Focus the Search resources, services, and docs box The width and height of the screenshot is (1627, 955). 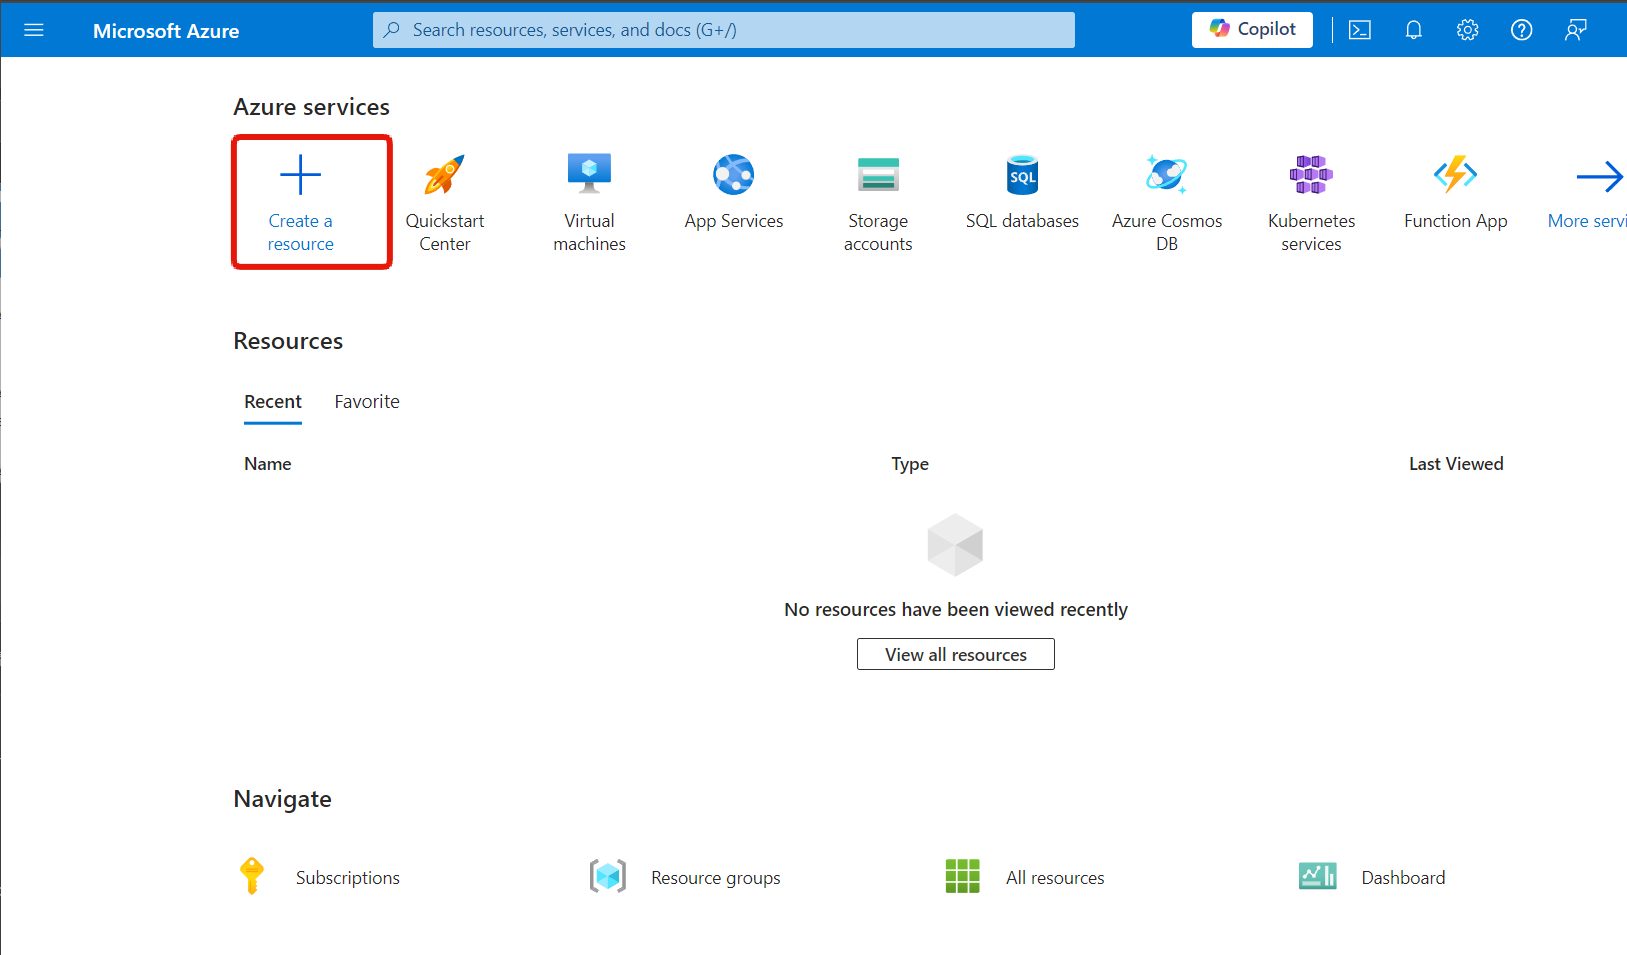724,30
